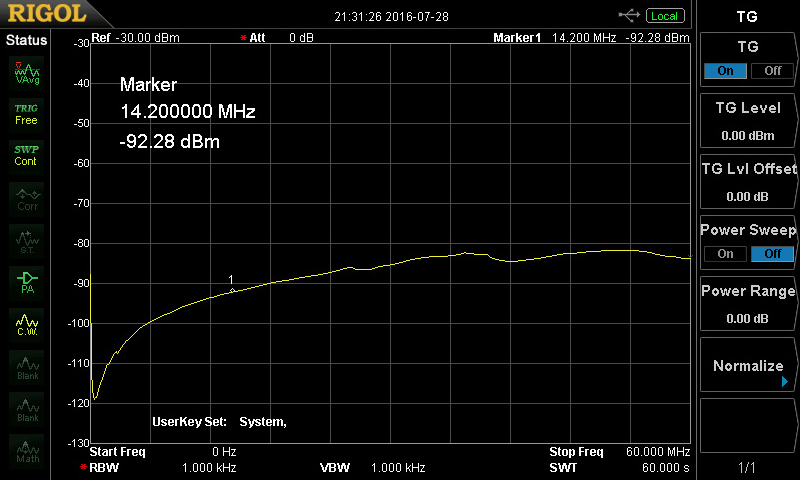Set Power Sweep to Off
Viewport: 800px width, 480px height.
pyautogui.click(x=772, y=254)
